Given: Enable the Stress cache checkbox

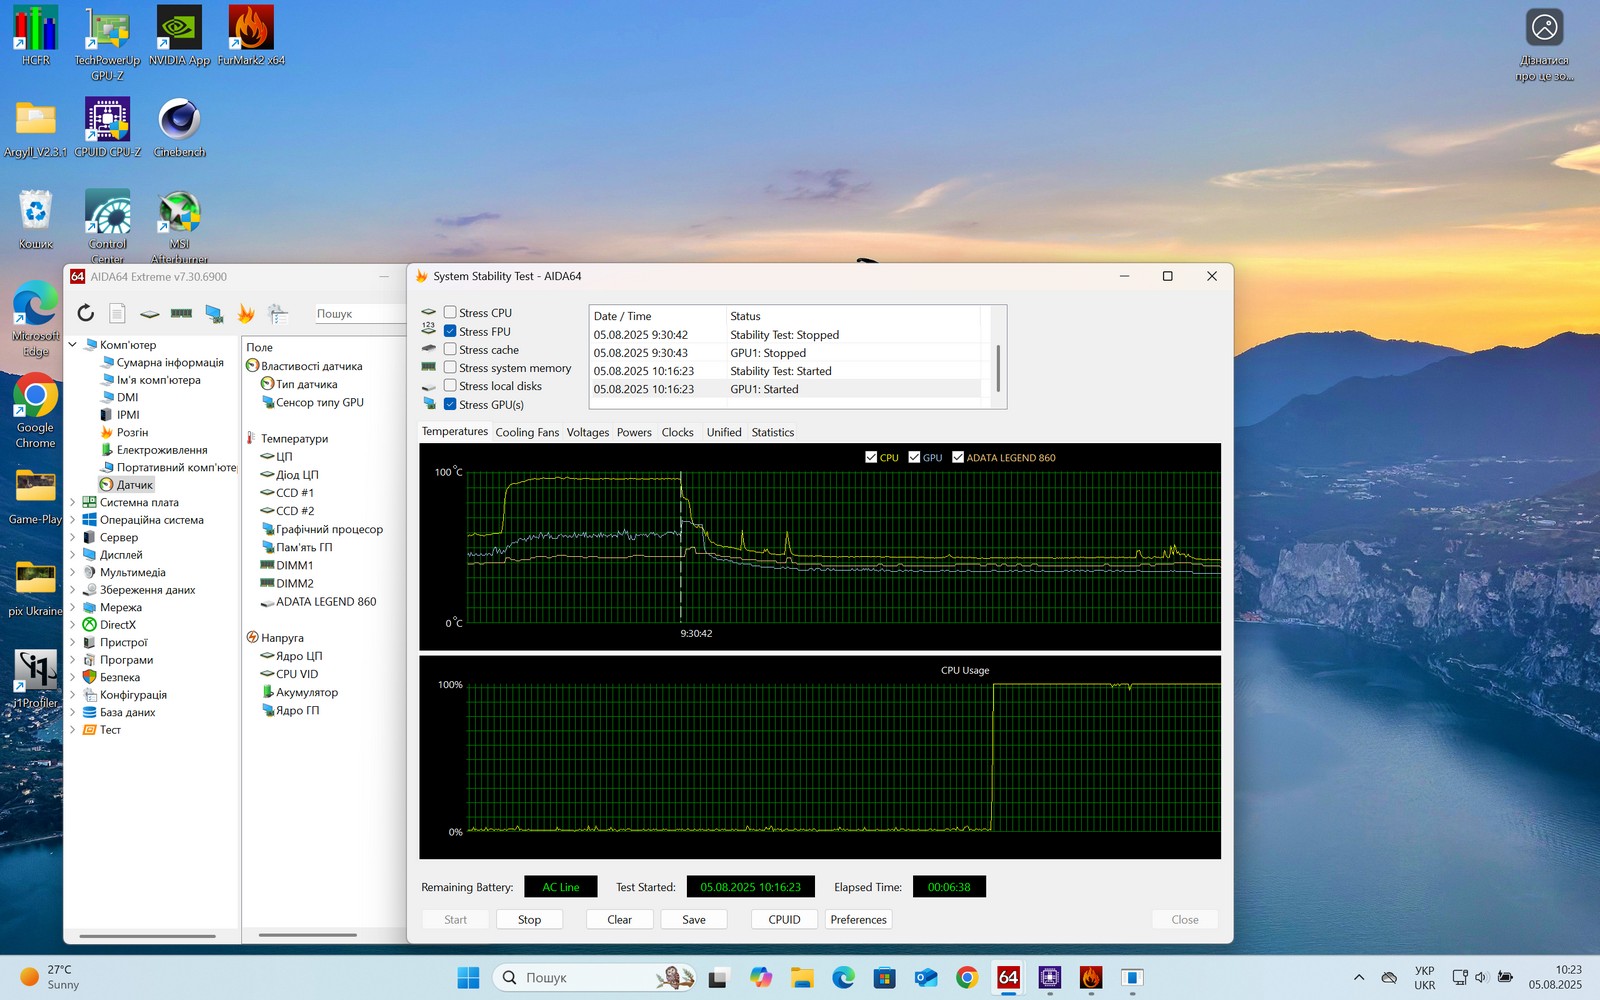Looking at the screenshot, I should [450, 349].
